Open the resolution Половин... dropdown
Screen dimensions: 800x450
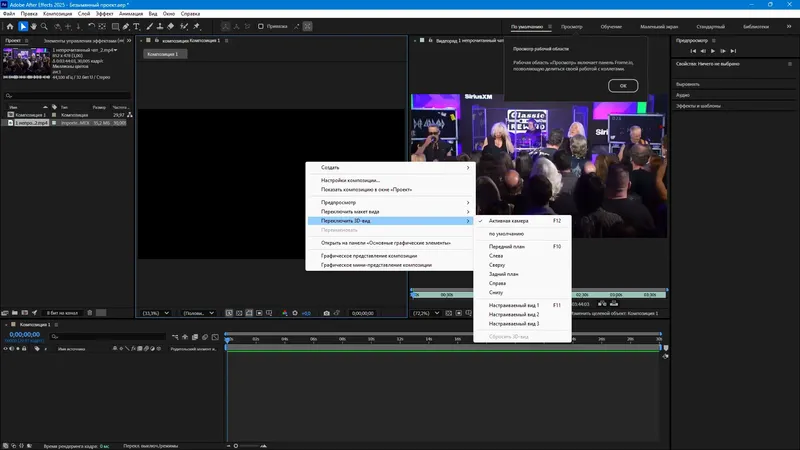tap(198, 313)
